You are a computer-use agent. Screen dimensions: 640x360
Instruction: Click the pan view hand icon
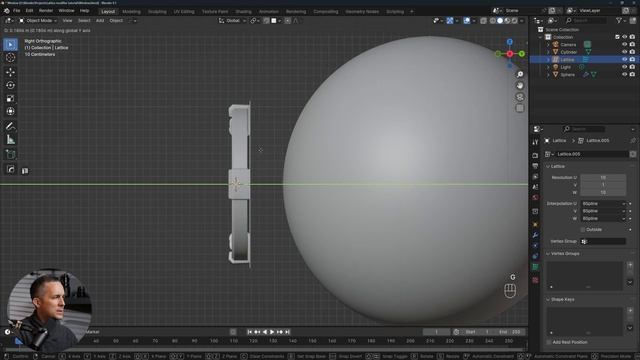pyautogui.click(x=520, y=86)
